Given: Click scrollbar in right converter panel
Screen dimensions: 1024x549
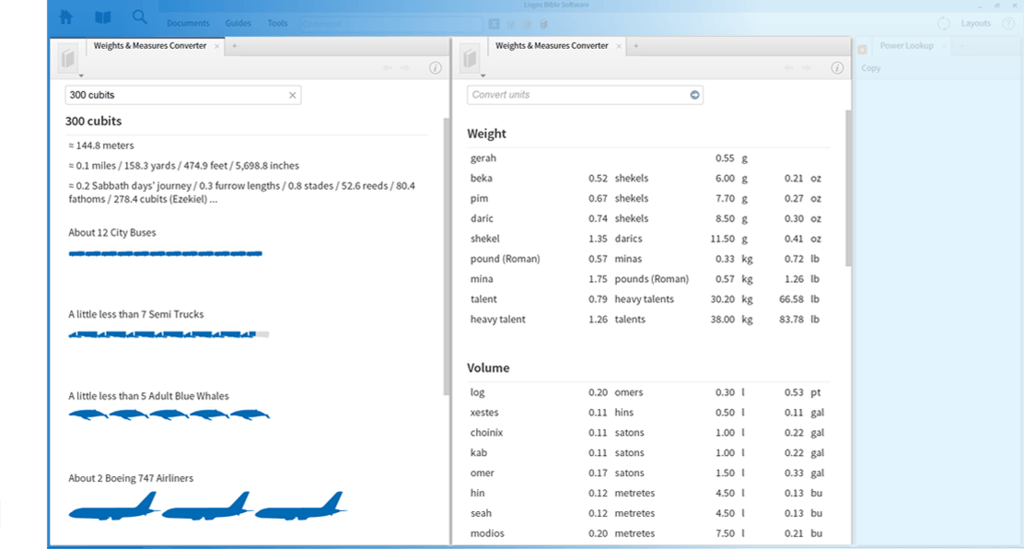Looking at the screenshot, I should [x=848, y=188].
